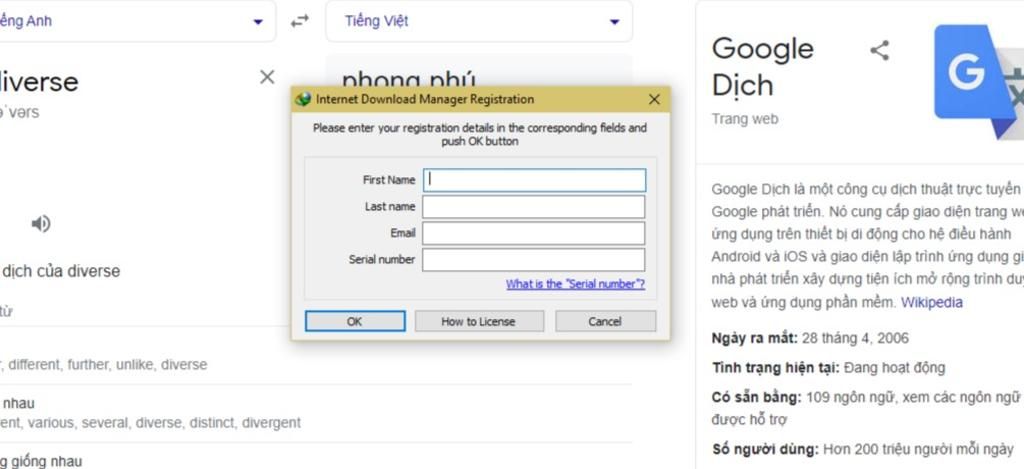
Task: Open the What is the Serial number link
Action: pos(575,284)
